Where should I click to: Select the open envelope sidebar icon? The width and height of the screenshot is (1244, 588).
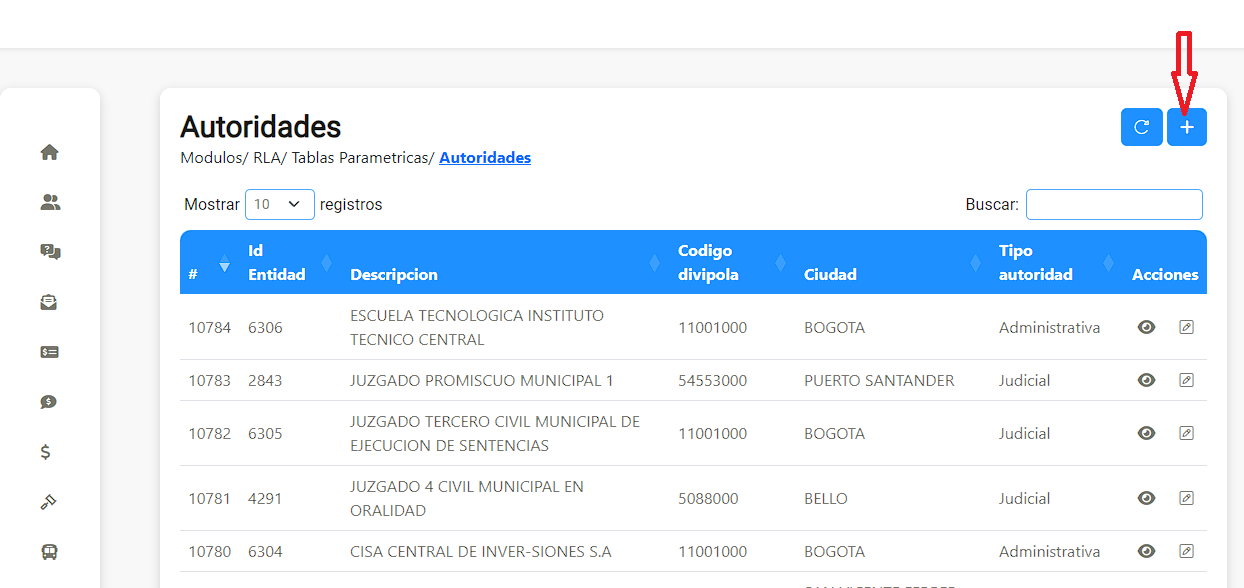(49, 302)
